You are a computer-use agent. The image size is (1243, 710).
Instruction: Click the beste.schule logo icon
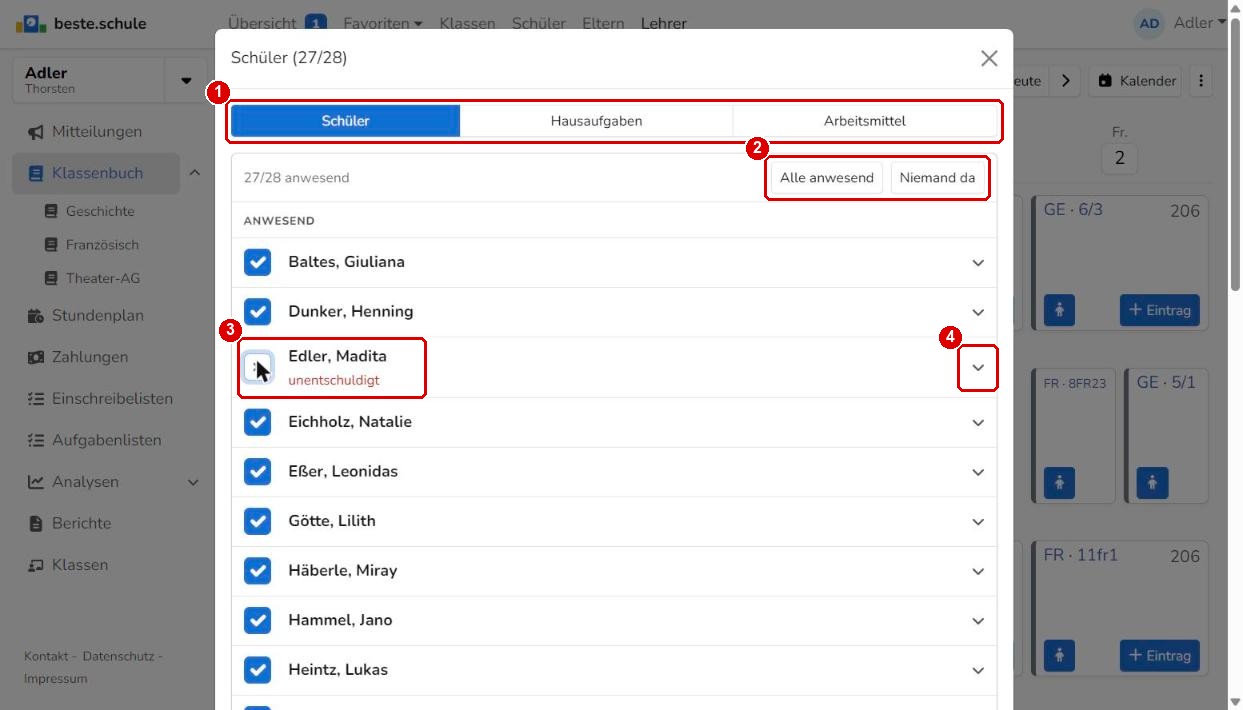click(31, 23)
